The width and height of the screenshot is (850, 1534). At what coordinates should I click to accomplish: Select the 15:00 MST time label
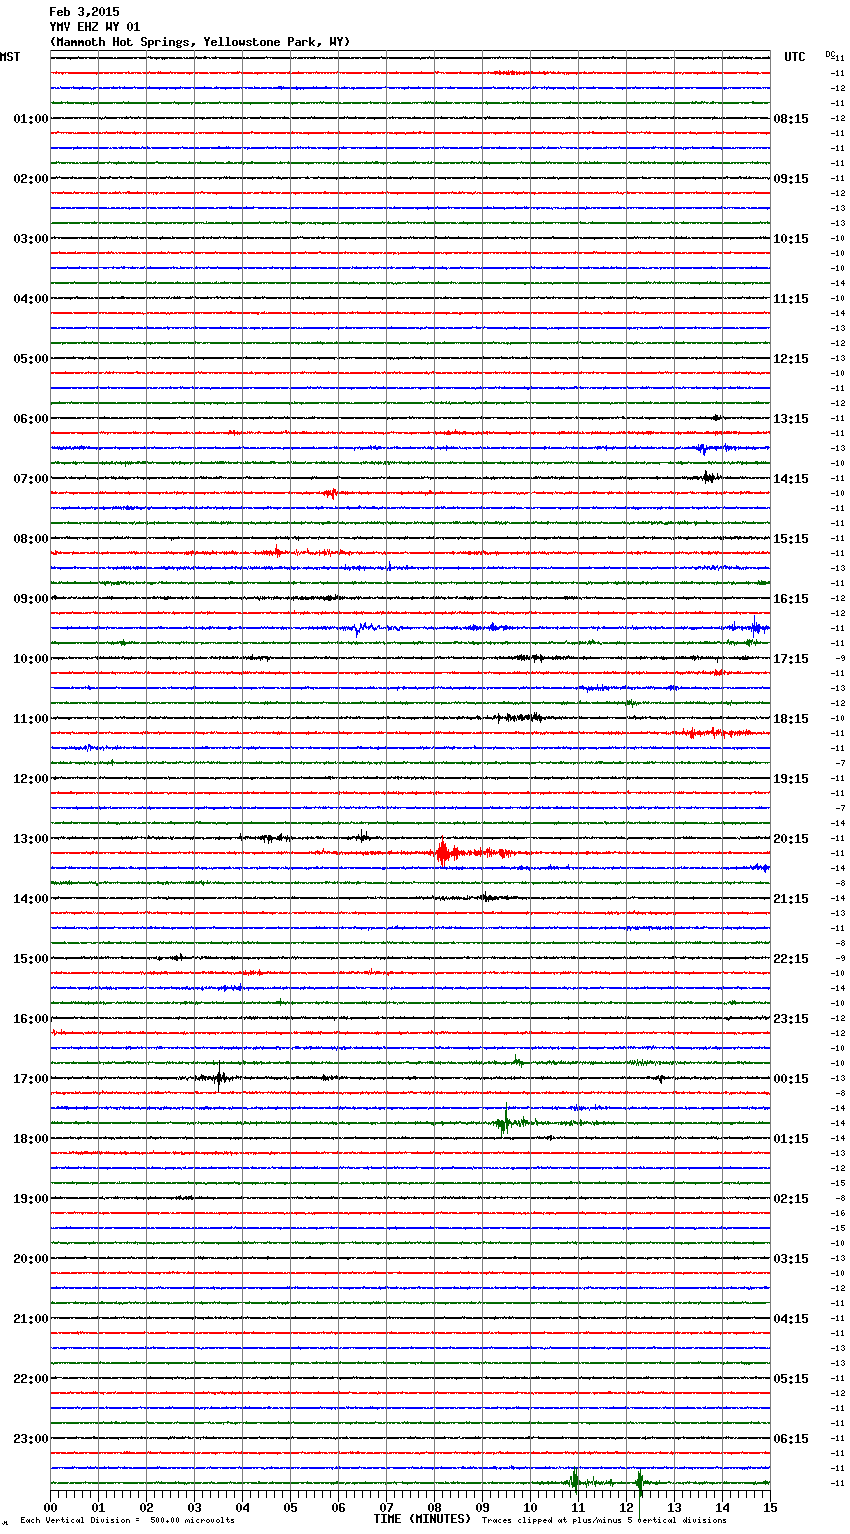coord(31,959)
